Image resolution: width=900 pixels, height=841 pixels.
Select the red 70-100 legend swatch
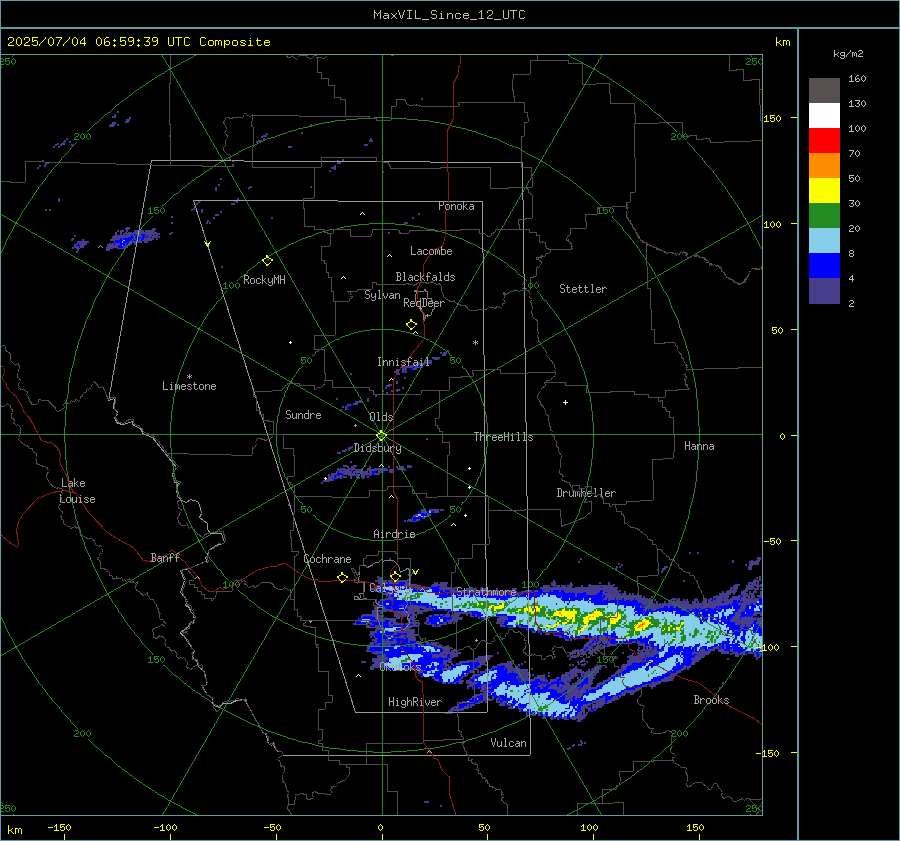[824, 141]
